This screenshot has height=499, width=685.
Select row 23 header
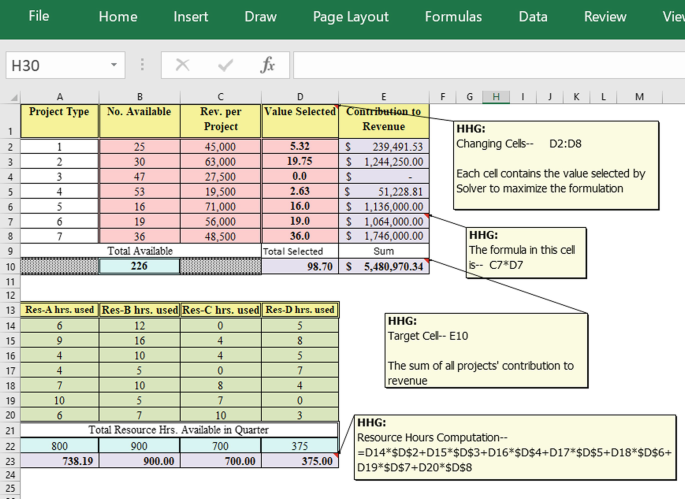click(10, 461)
